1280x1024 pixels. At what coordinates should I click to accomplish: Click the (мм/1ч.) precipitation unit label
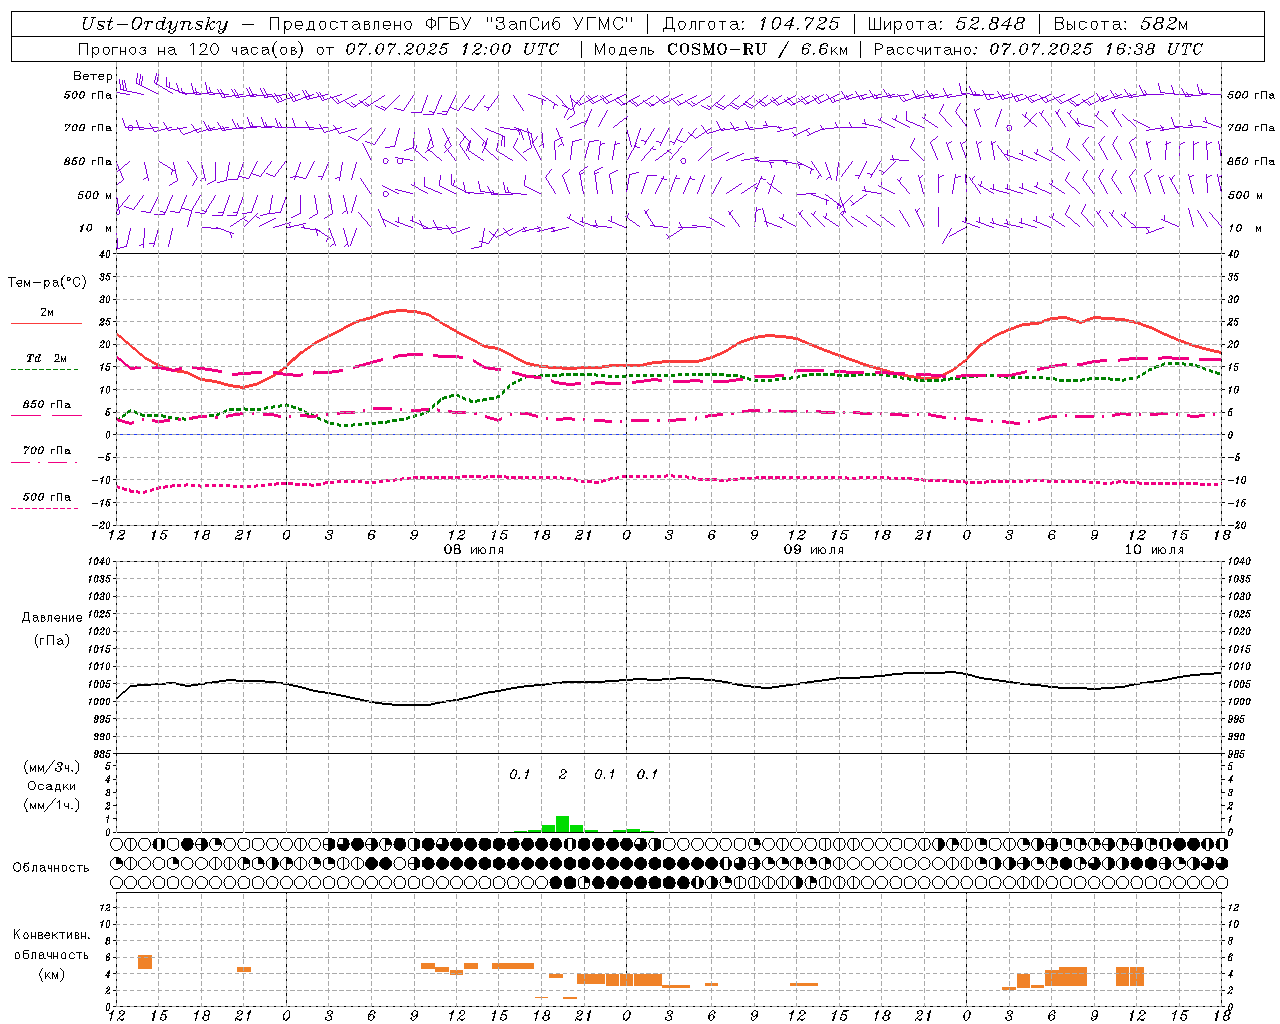[51, 805]
